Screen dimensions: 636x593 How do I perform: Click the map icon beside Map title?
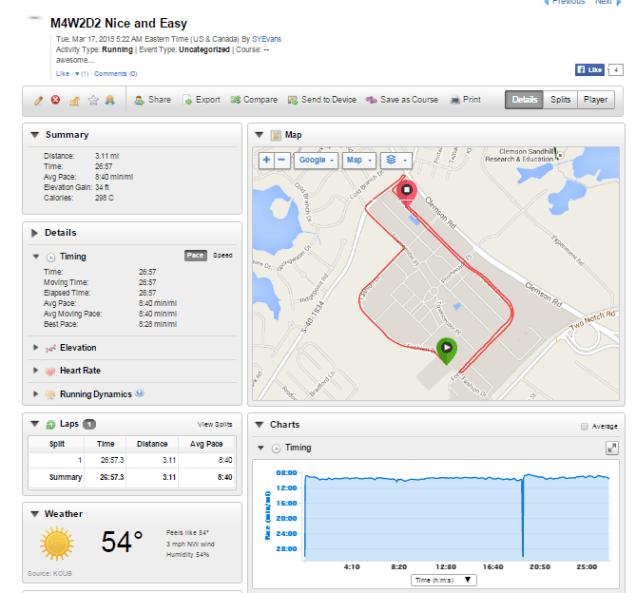click(276, 135)
